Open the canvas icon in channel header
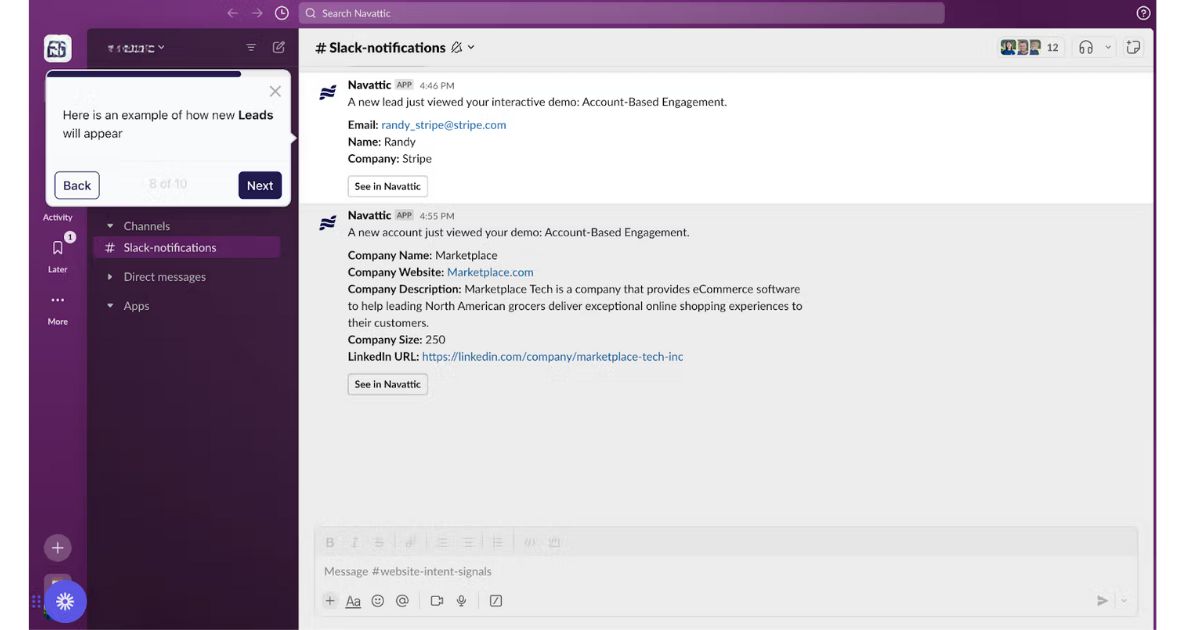 coord(1133,47)
